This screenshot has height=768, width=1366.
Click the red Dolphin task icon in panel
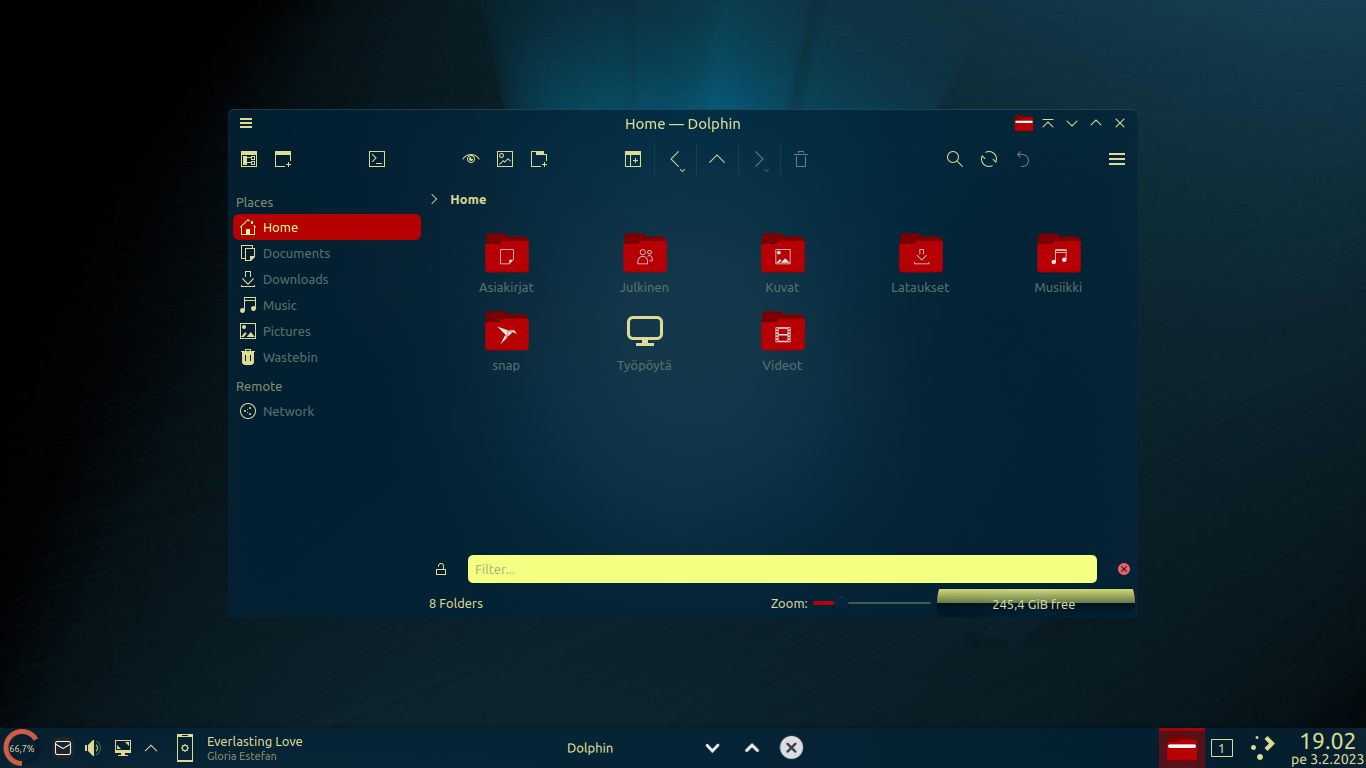[x=1182, y=747]
